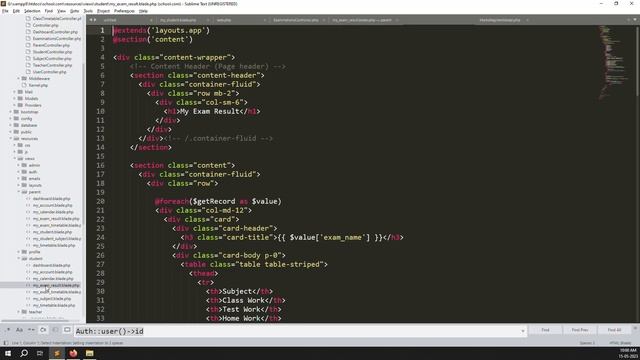Open my_subject.blade.php under student folder
Image resolution: width=640 pixels, height=360 pixels.
point(52,298)
